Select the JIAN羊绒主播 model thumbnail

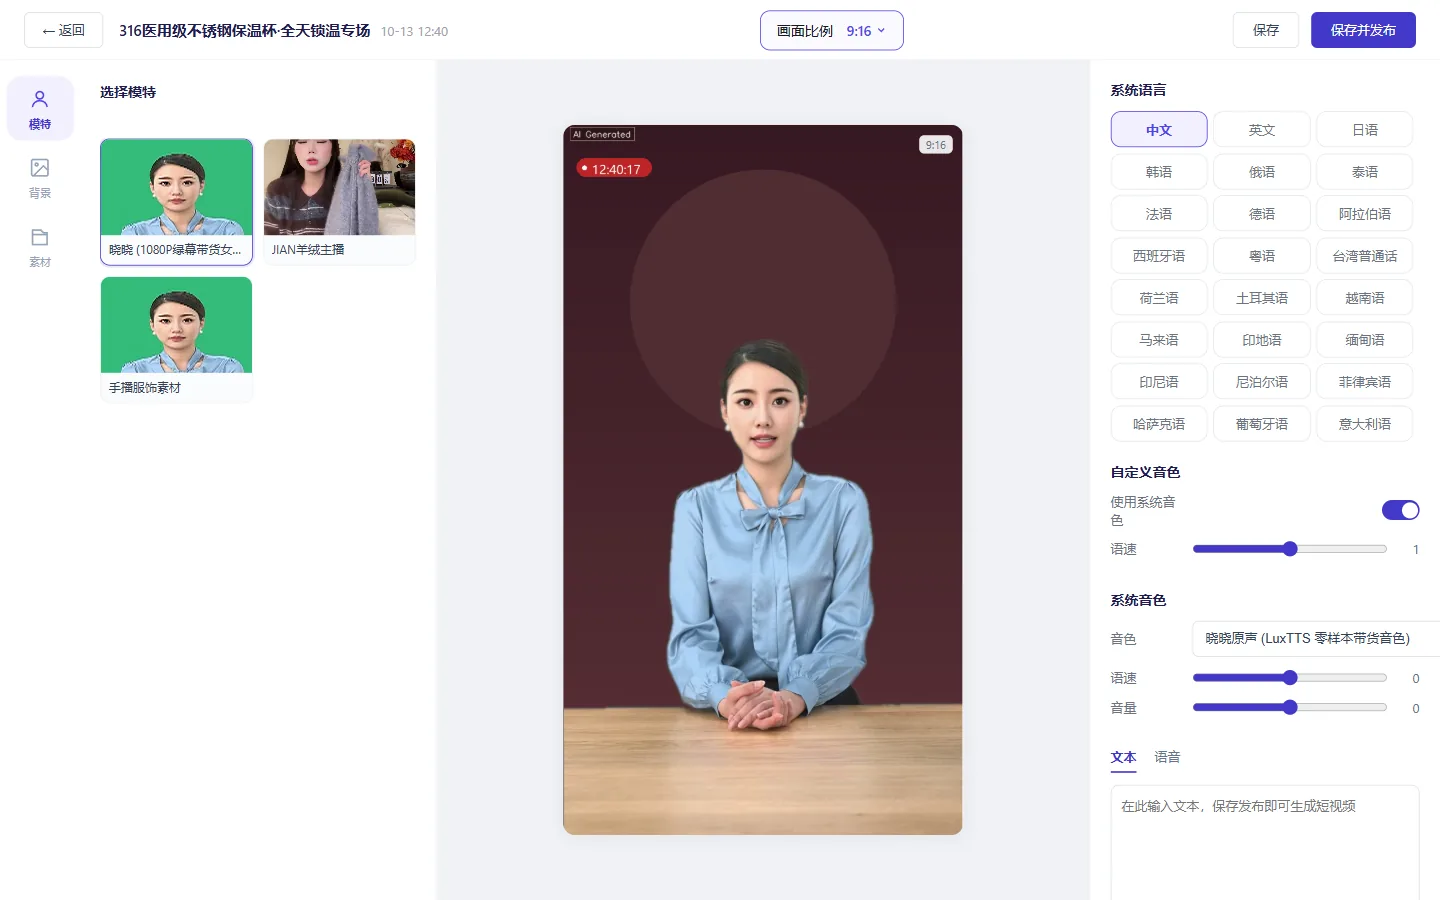339,201
